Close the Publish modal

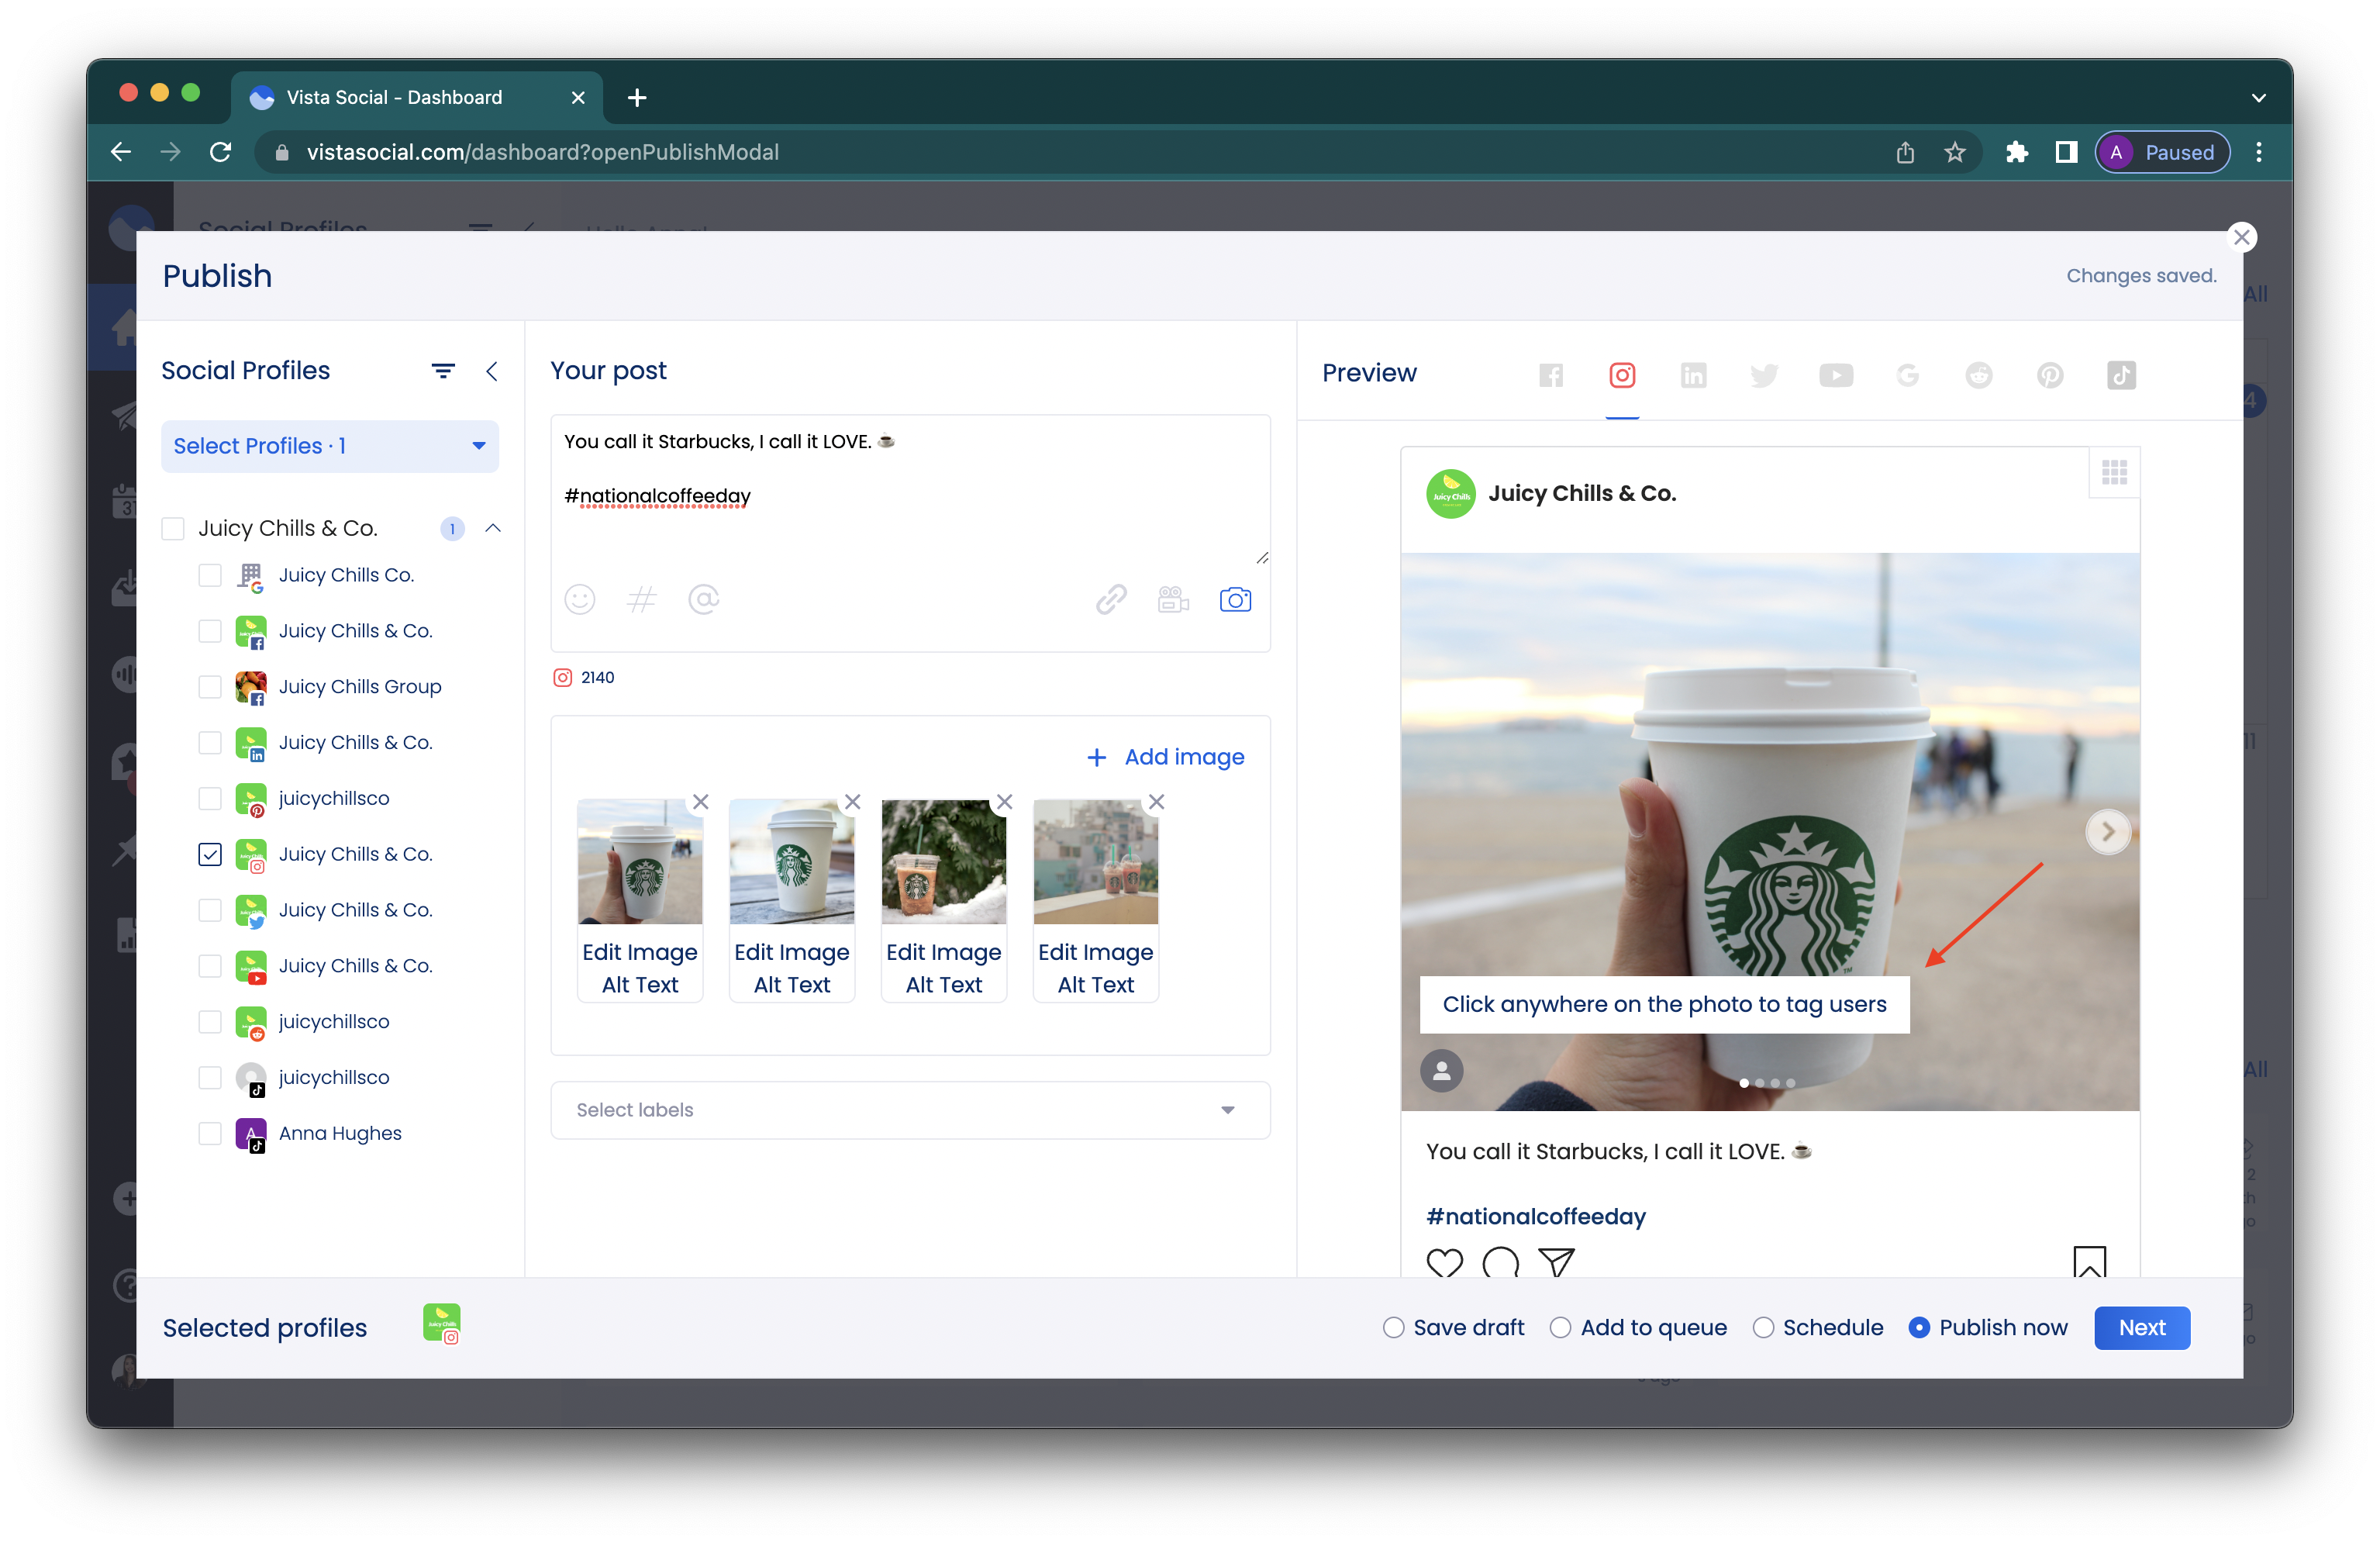point(2241,237)
